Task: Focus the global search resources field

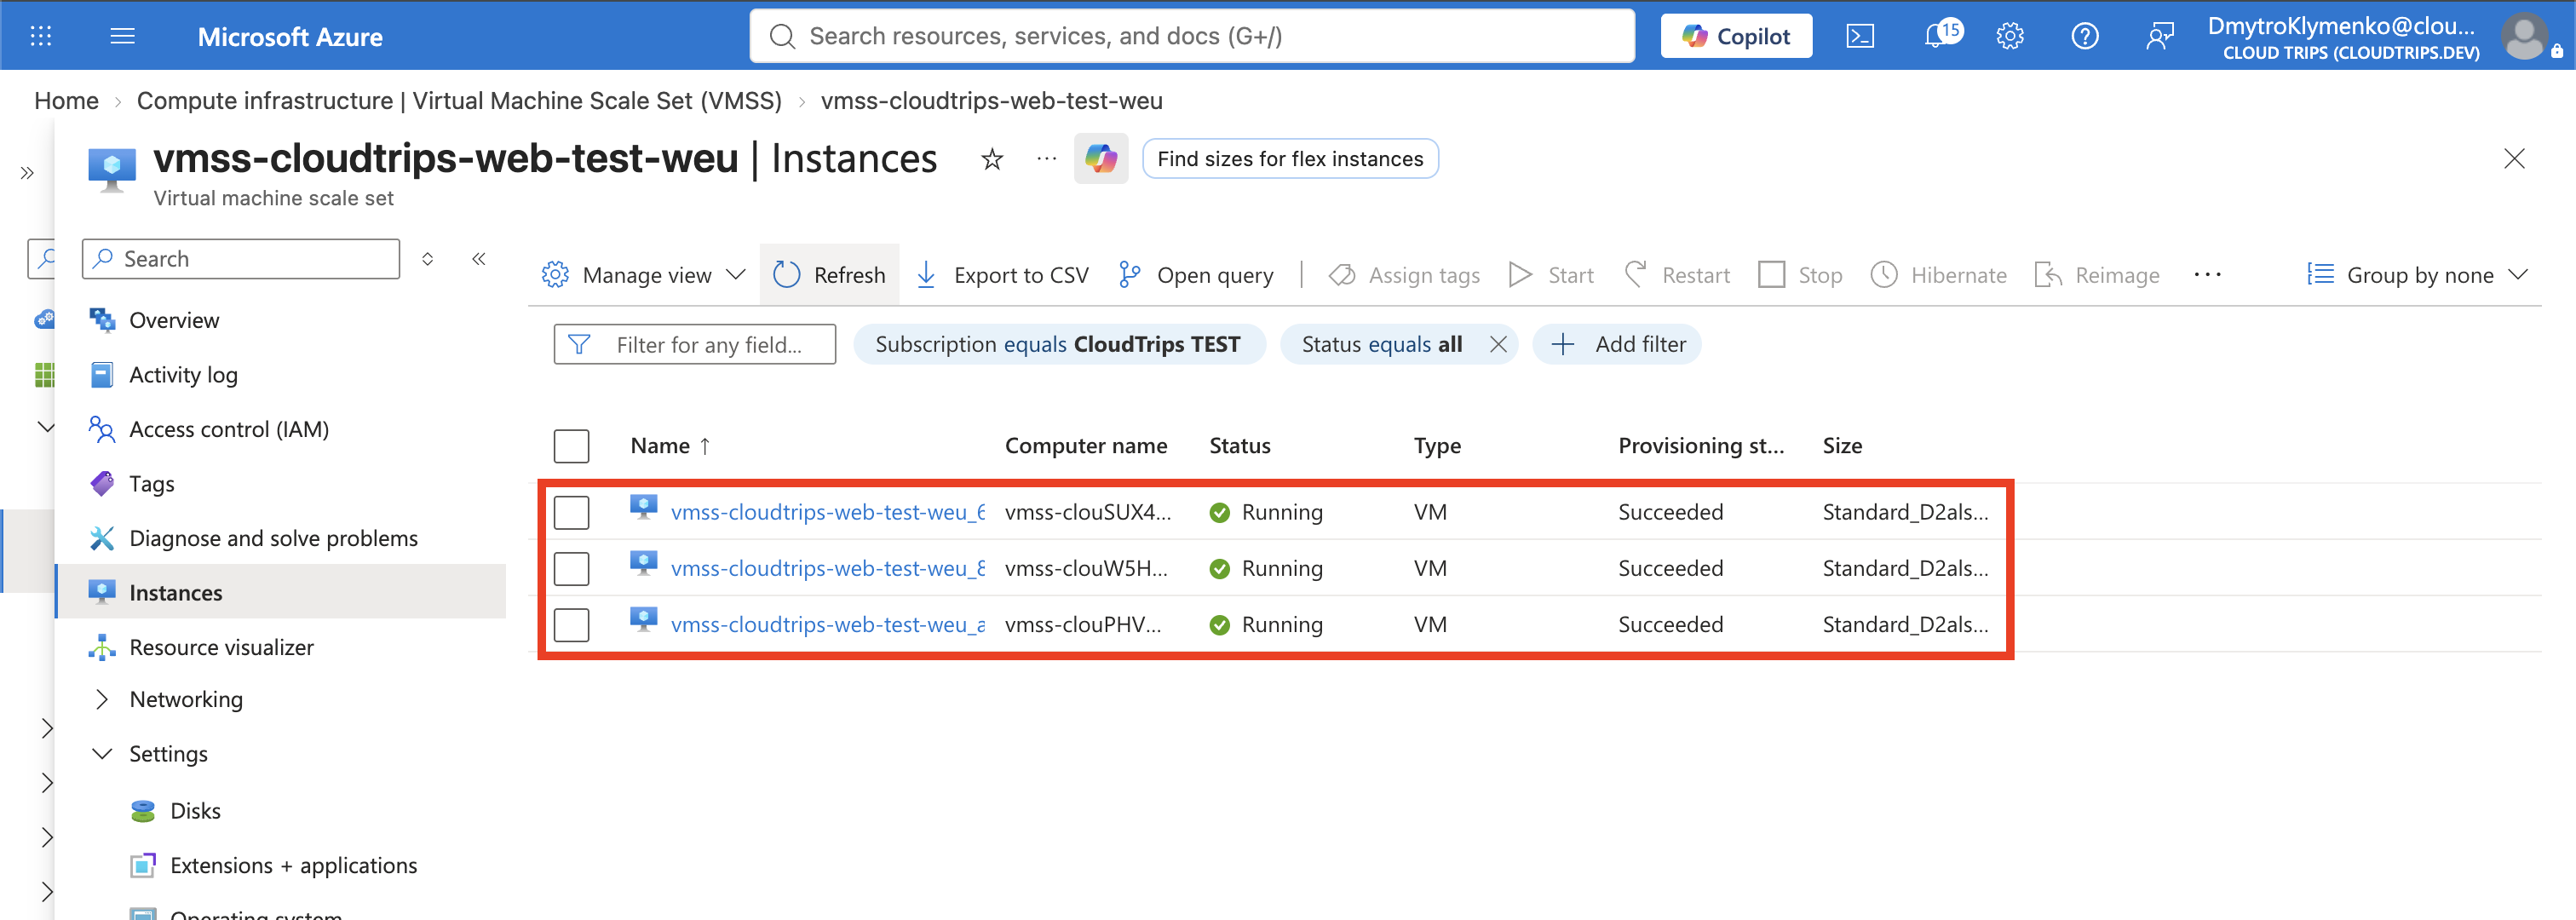Action: pos(1192,36)
